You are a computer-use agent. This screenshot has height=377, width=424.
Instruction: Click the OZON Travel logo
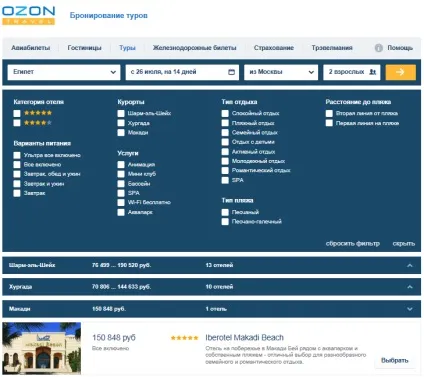click(28, 15)
